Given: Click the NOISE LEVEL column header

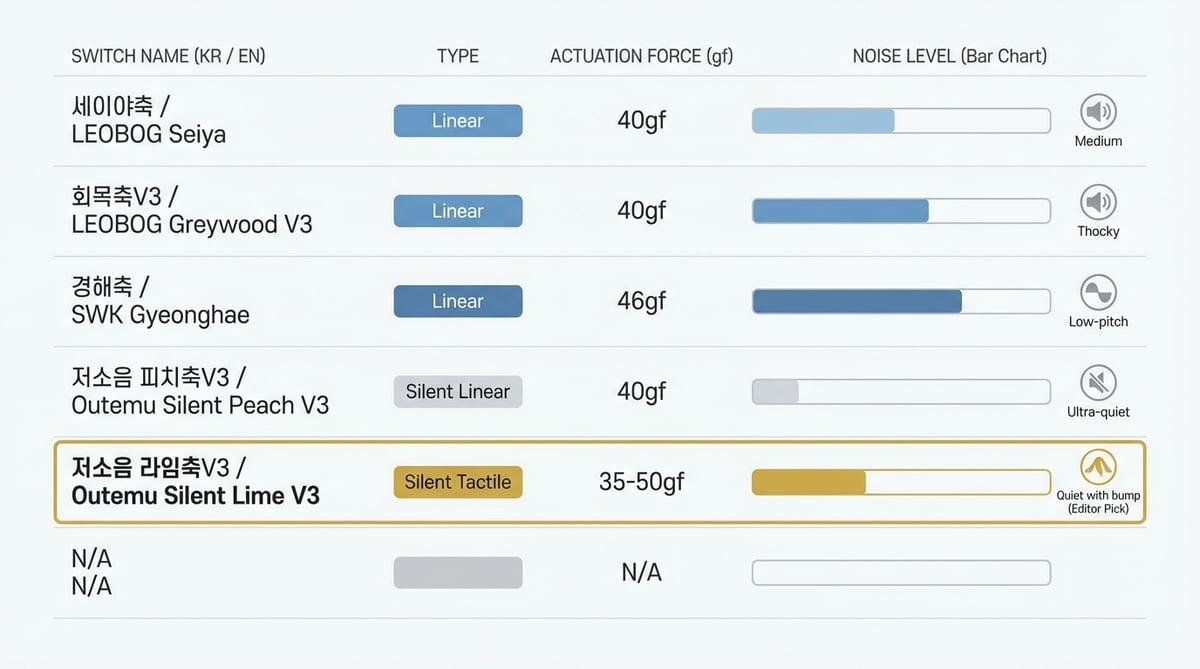Looking at the screenshot, I should tap(949, 56).
